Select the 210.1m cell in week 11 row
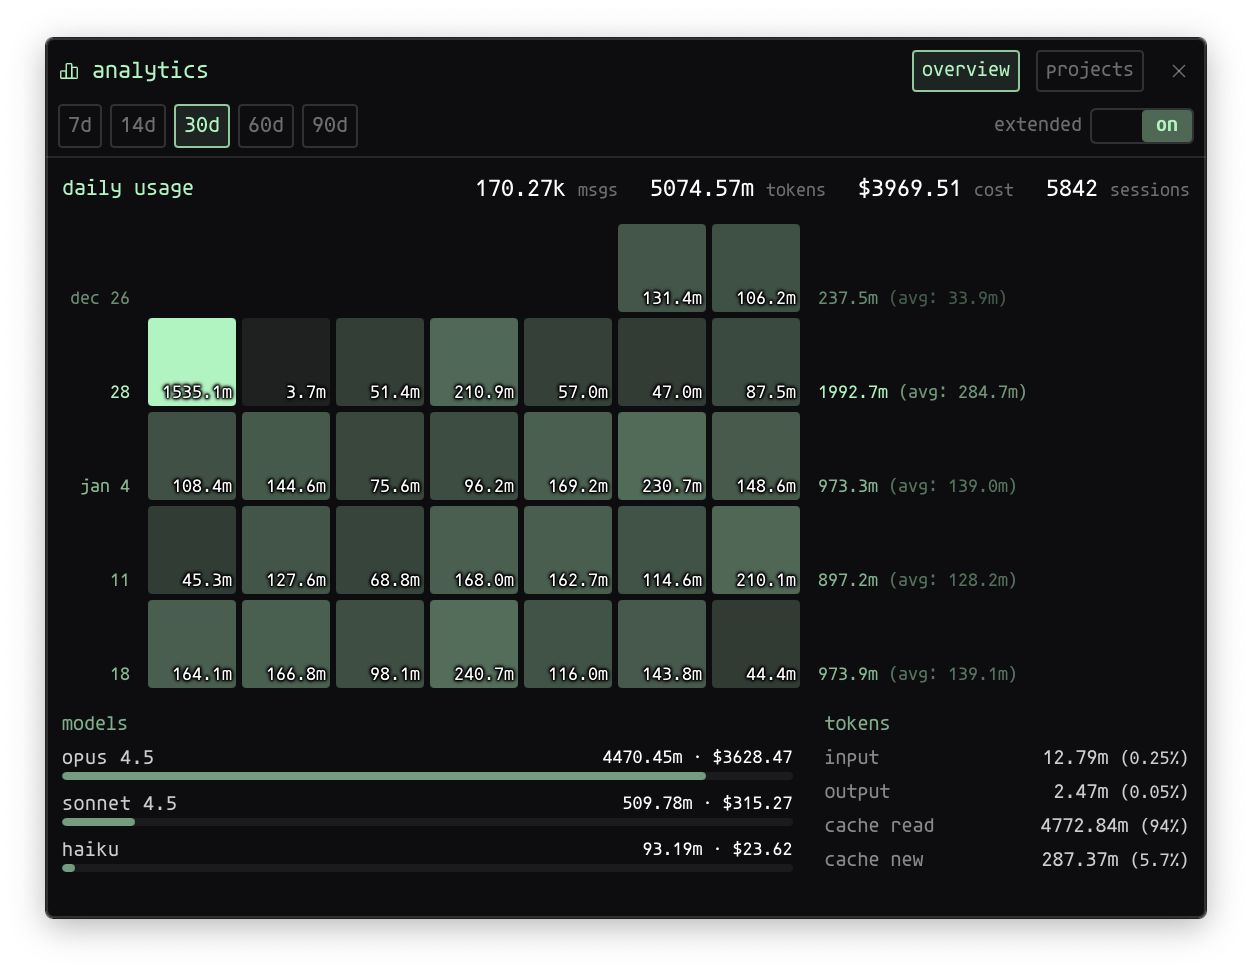Viewport: 1252px width, 972px height. 755,550
